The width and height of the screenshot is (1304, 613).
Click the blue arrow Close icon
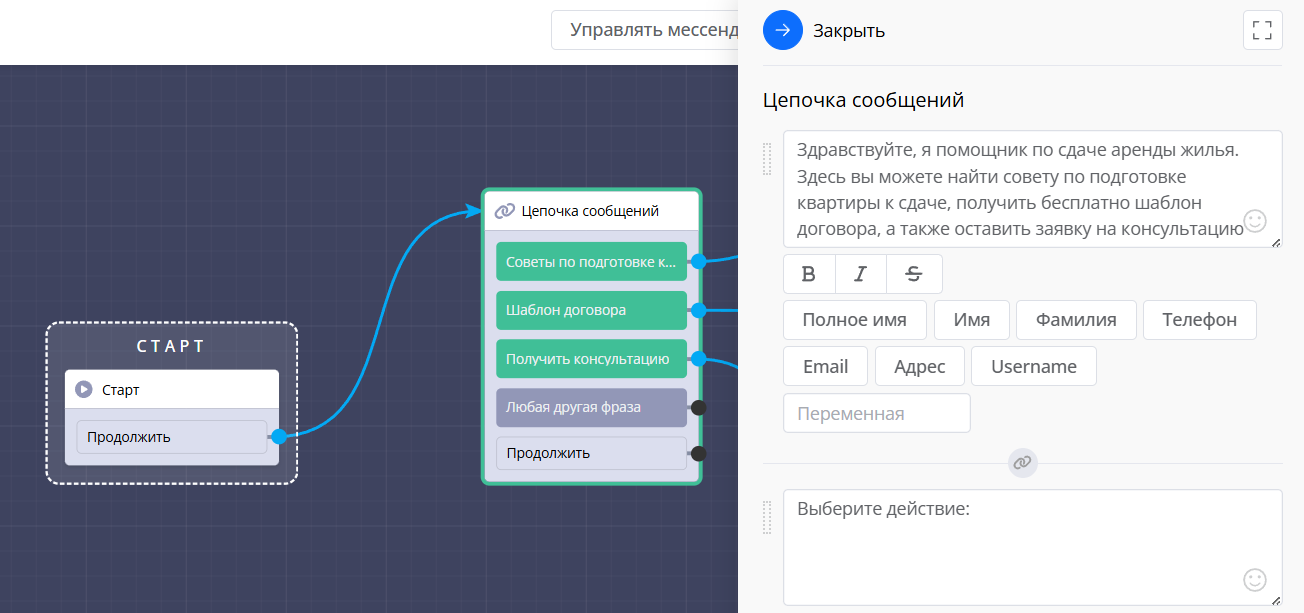(783, 30)
